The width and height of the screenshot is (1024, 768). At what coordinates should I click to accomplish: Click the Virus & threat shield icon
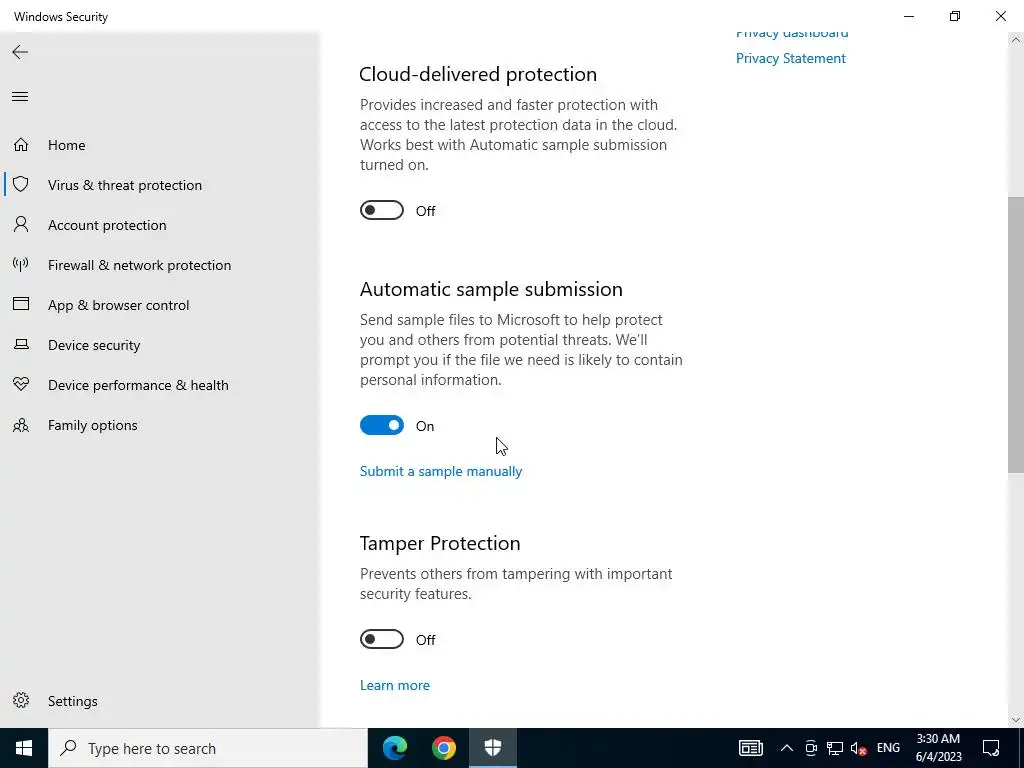click(21, 184)
